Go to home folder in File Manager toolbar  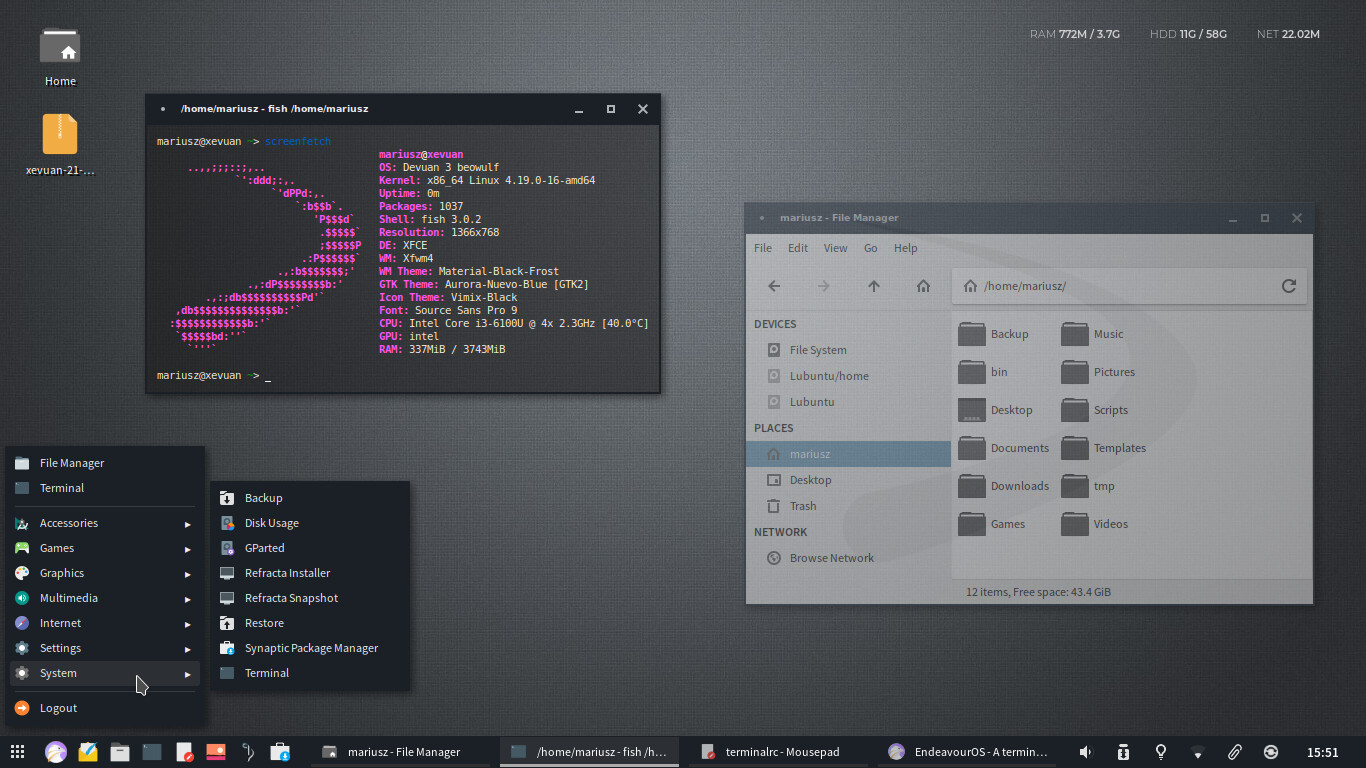tap(924, 286)
